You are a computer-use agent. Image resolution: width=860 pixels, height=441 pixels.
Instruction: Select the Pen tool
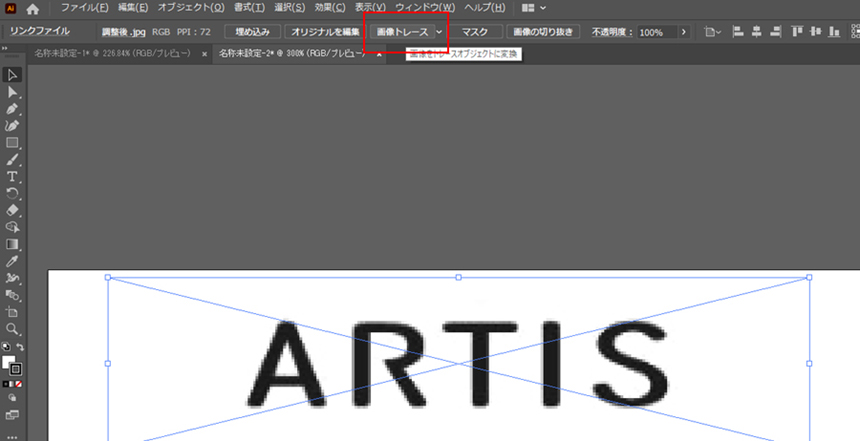(12, 109)
